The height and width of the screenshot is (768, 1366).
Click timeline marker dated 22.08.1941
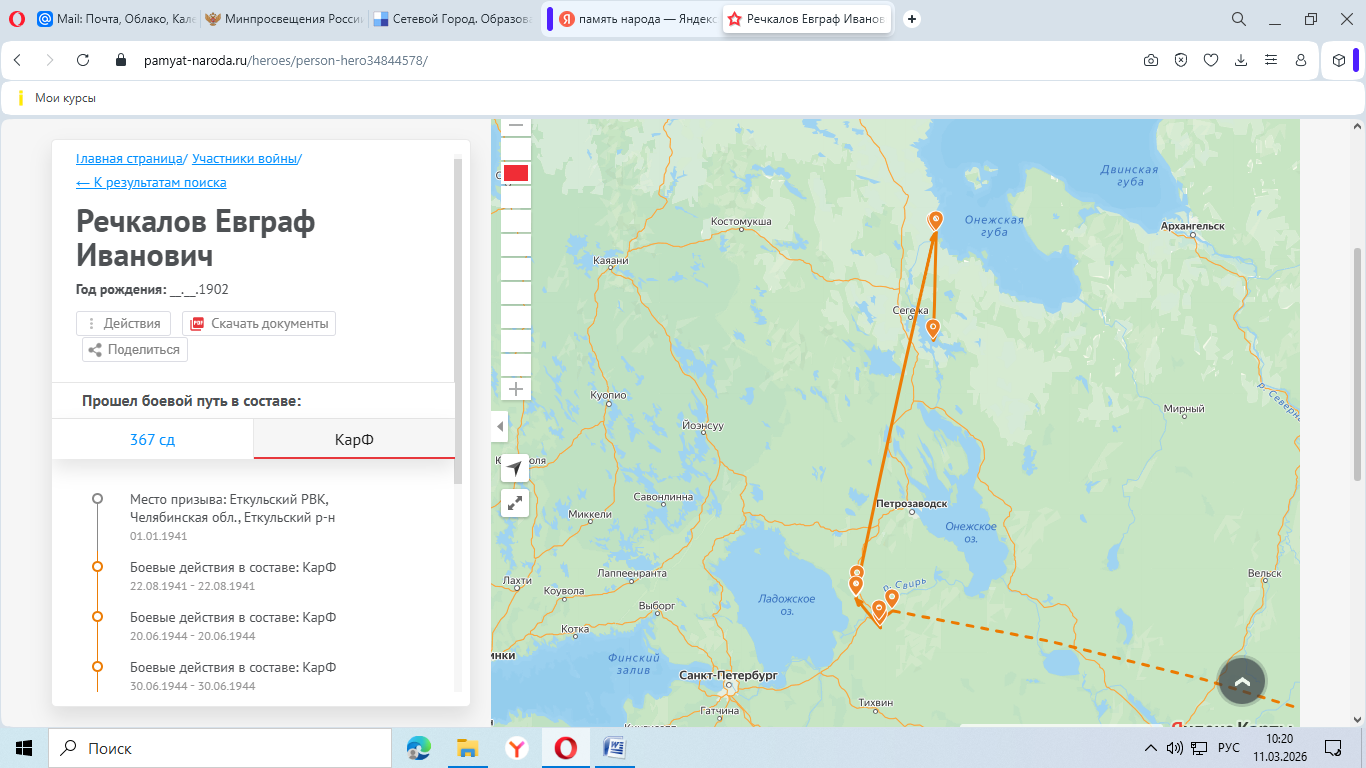point(97,567)
